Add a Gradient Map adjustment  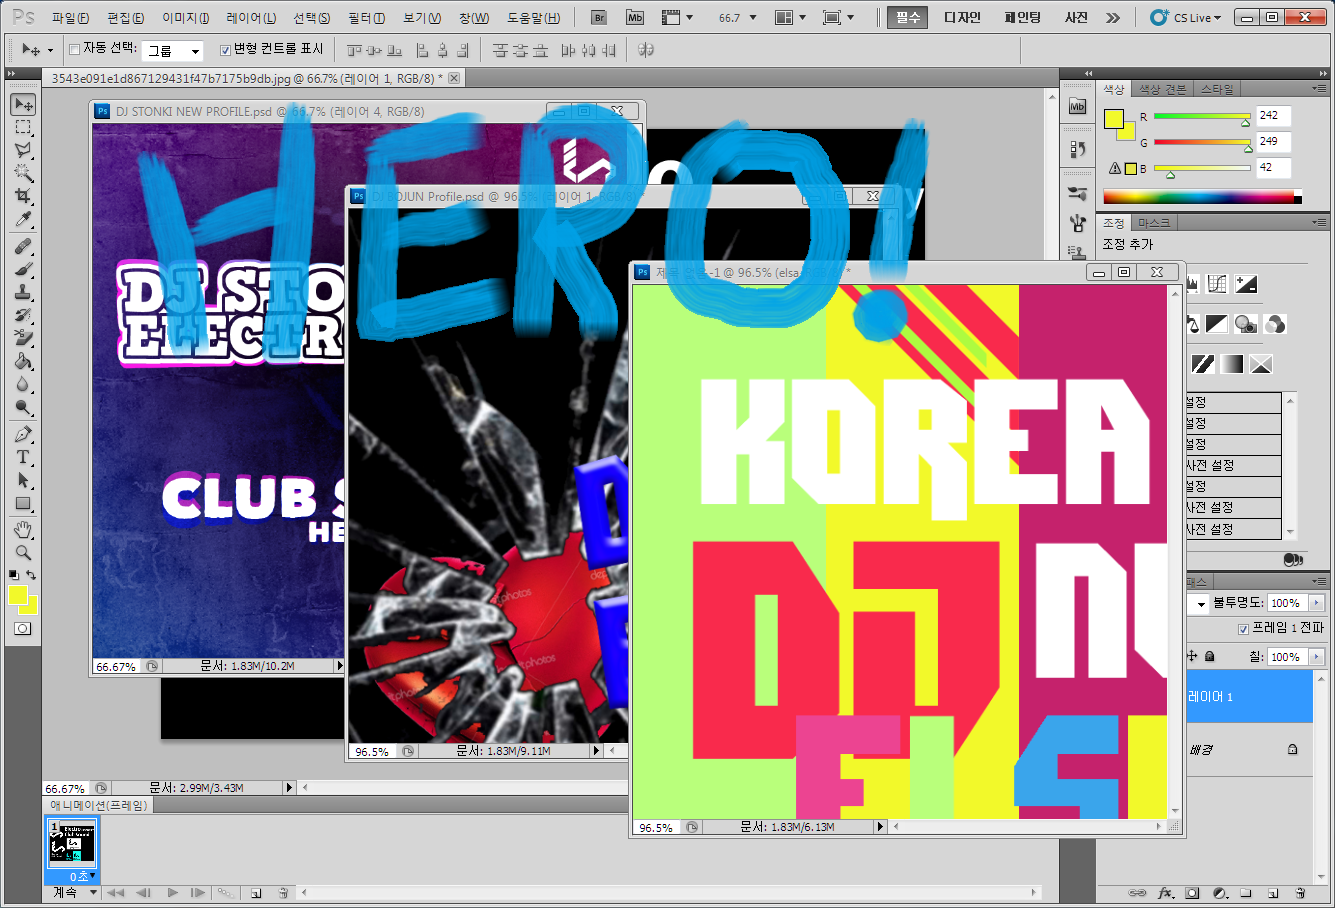point(1232,364)
